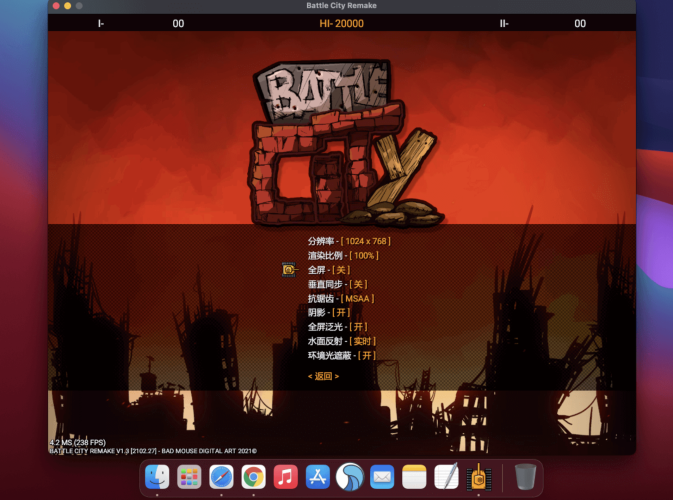673x500 pixels.
Task: Open Finder from the dock
Action: pos(157,477)
